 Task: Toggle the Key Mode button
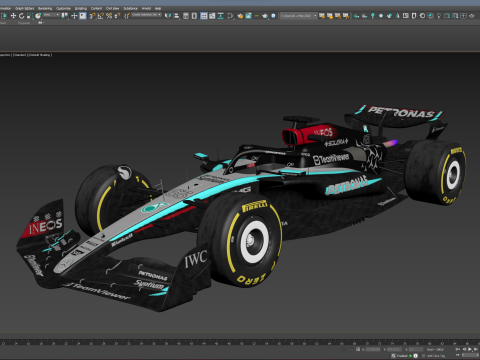pyautogui.click(x=458, y=355)
